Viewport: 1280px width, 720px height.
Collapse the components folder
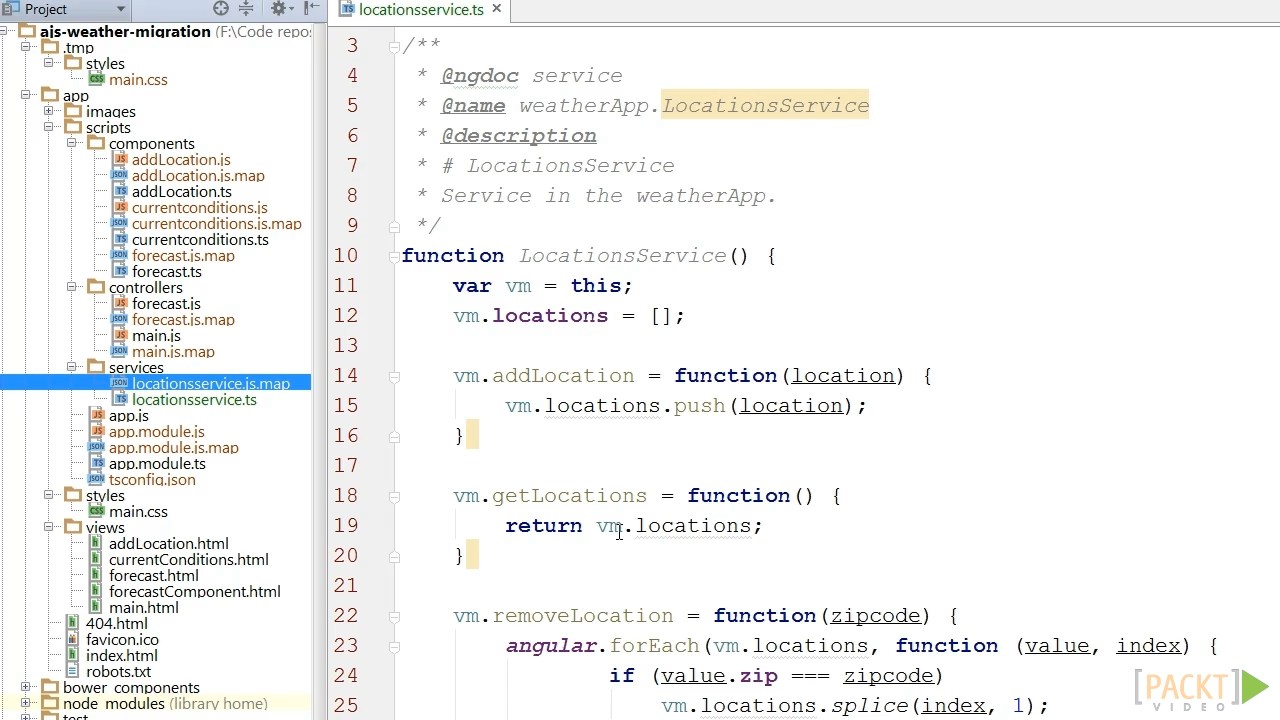pos(72,143)
